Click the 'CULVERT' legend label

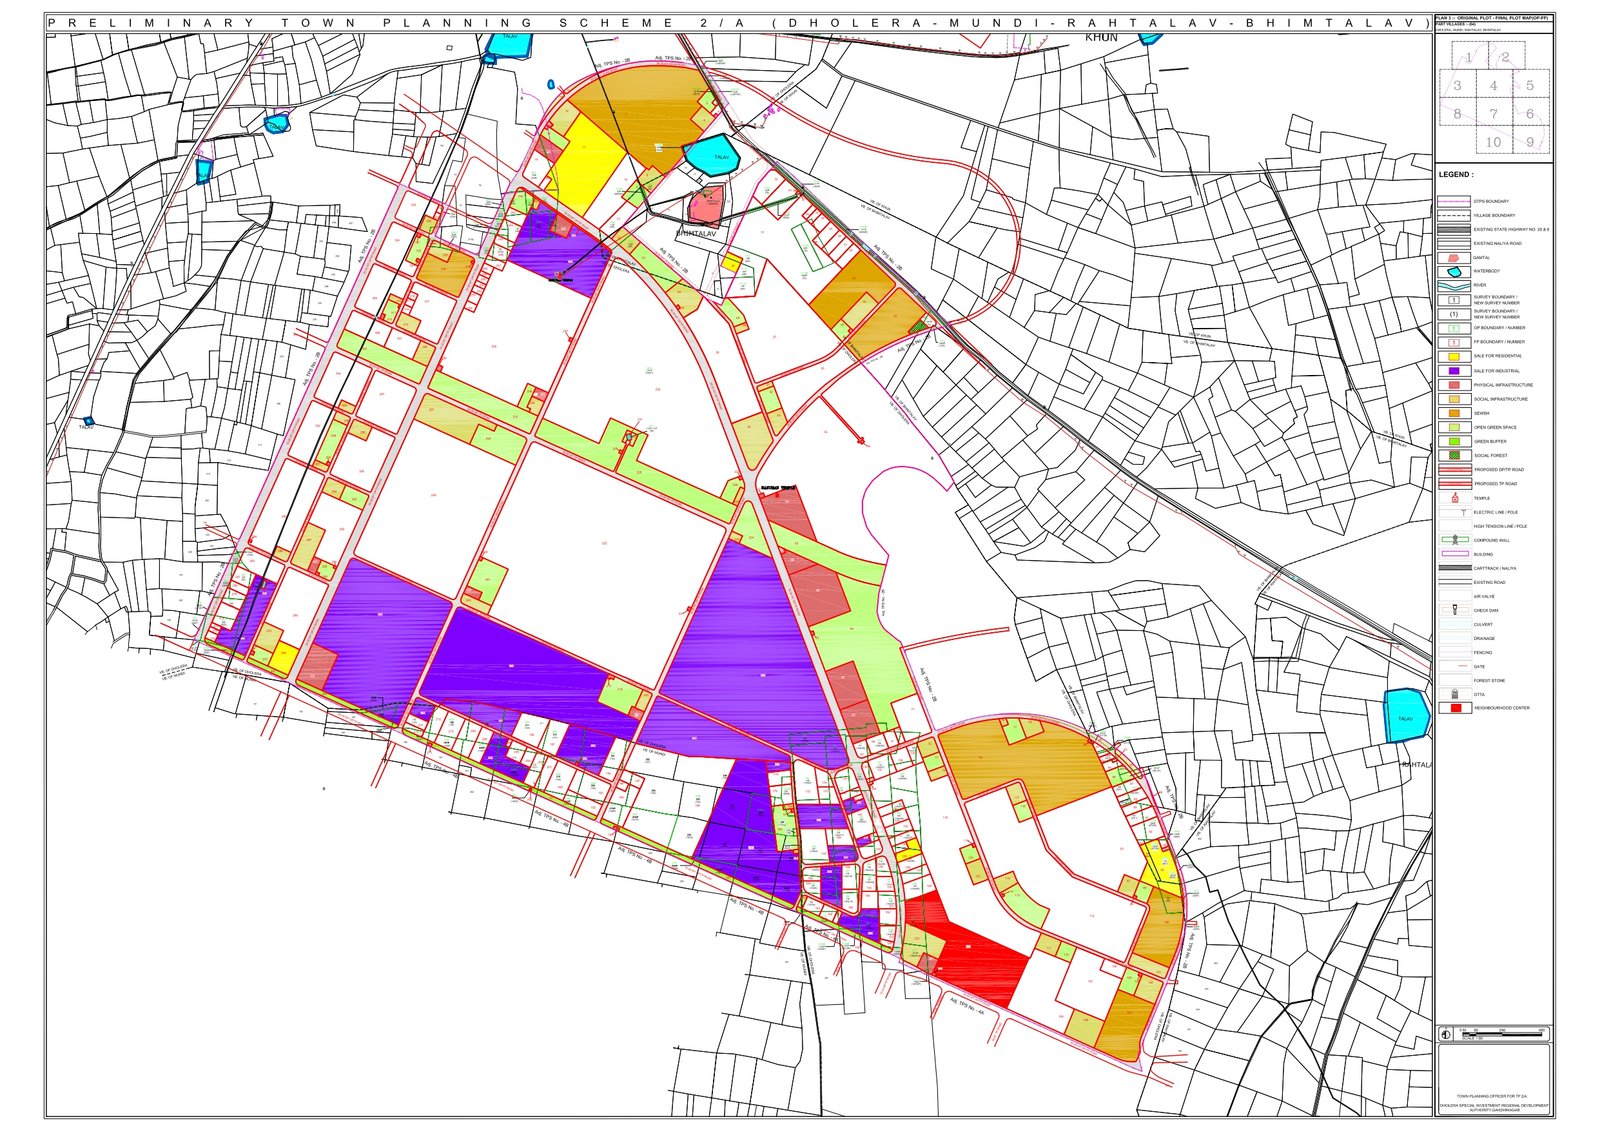pos(1484,624)
